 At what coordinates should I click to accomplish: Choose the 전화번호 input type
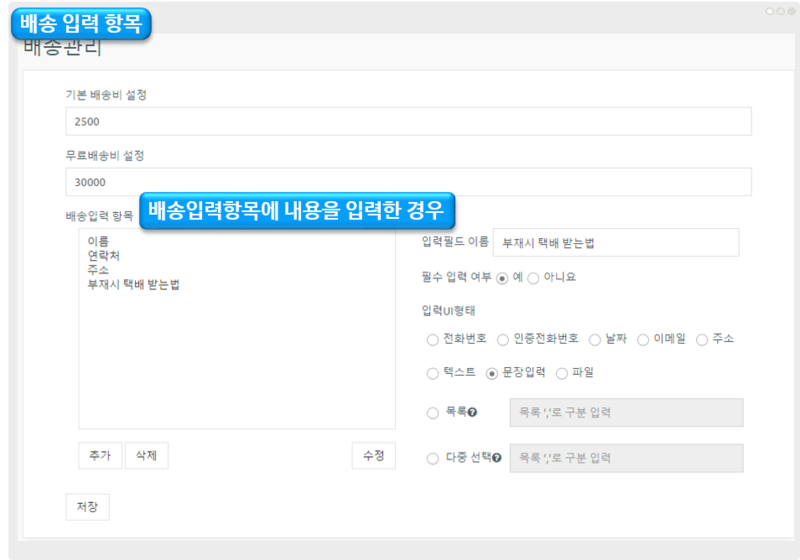(433, 339)
